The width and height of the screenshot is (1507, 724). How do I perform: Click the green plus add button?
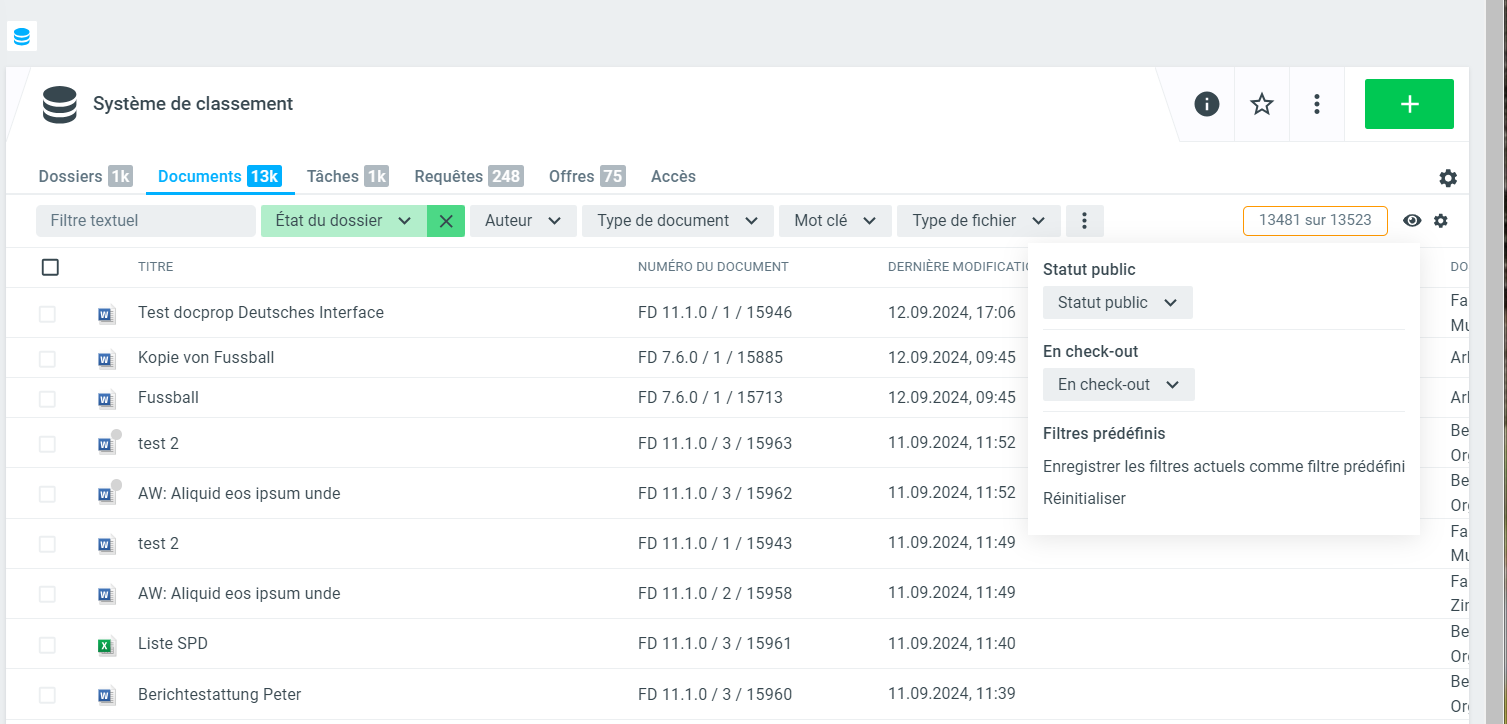pyautogui.click(x=1408, y=104)
